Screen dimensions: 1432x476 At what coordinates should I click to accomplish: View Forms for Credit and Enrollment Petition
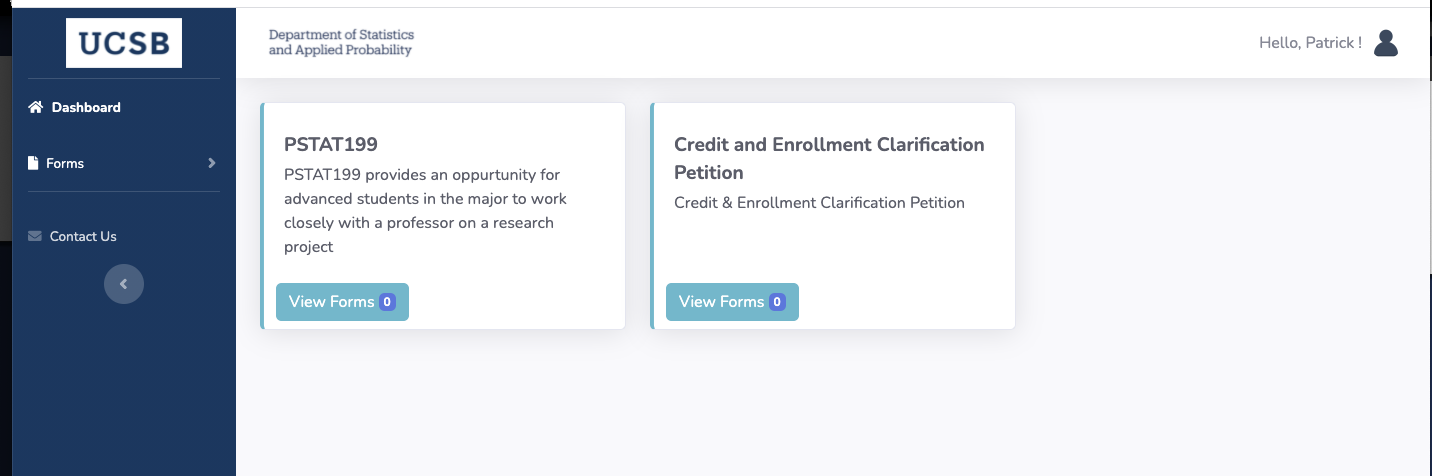point(732,302)
